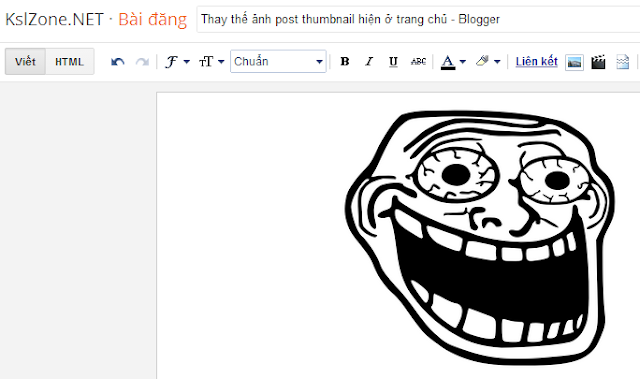
Task: Insert a jump break
Action: tap(623, 62)
